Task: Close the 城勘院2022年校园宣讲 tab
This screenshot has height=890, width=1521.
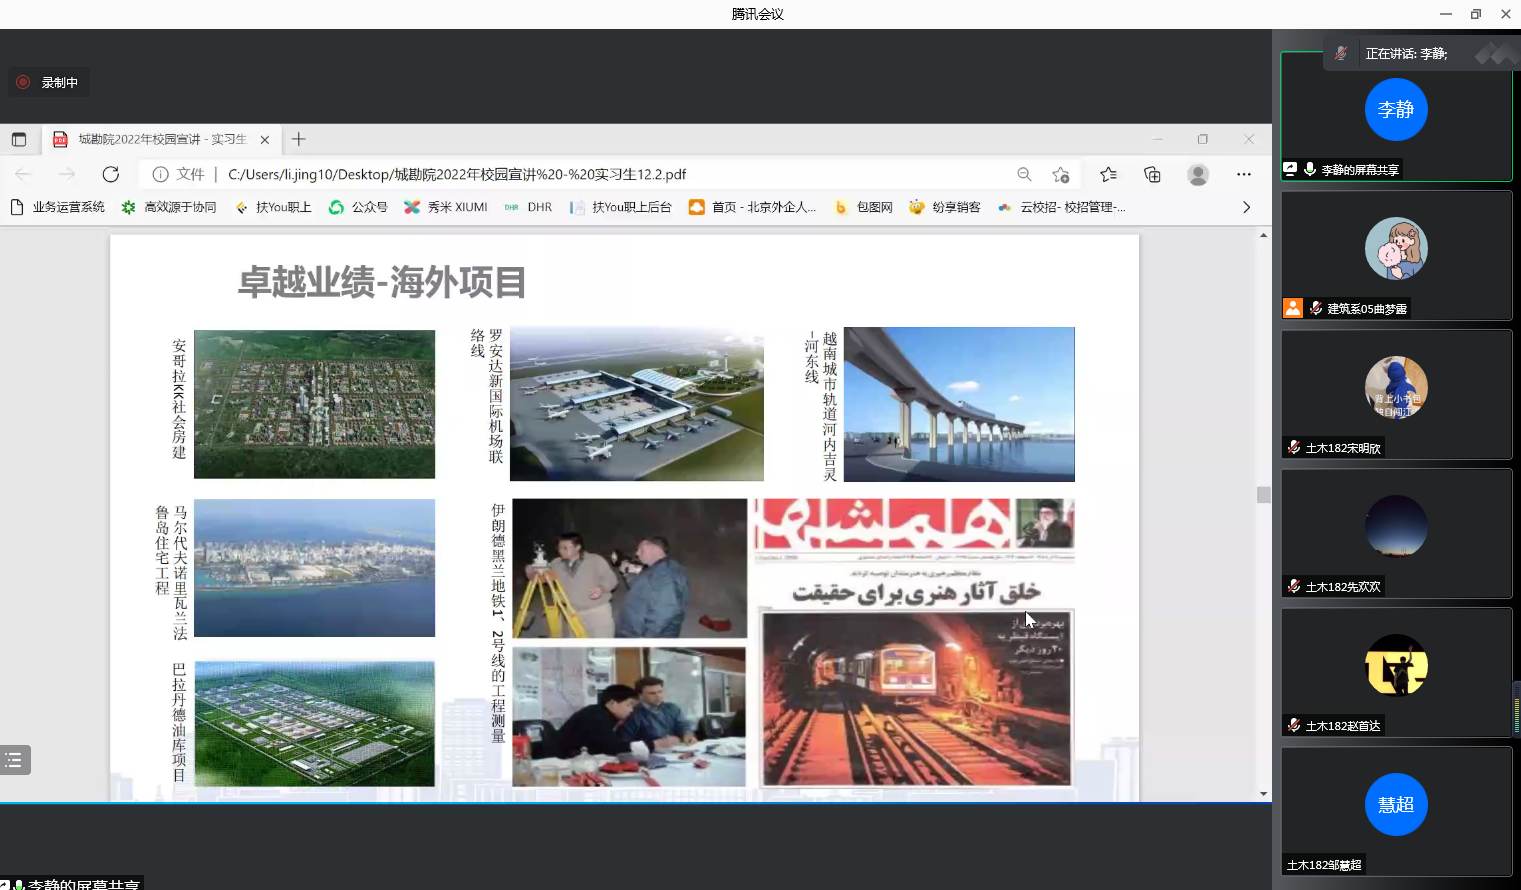Action: (265, 140)
